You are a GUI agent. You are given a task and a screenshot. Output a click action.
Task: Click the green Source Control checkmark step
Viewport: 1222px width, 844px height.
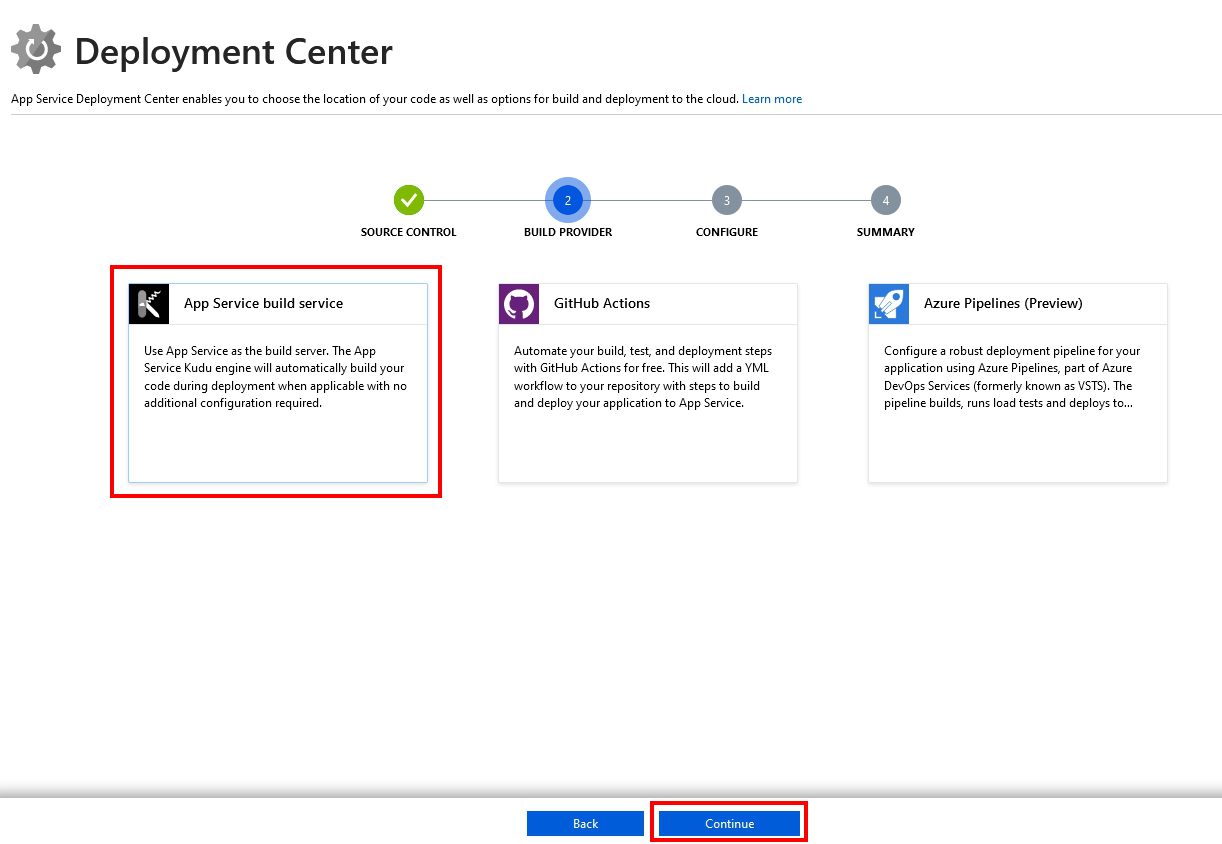(408, 200)
